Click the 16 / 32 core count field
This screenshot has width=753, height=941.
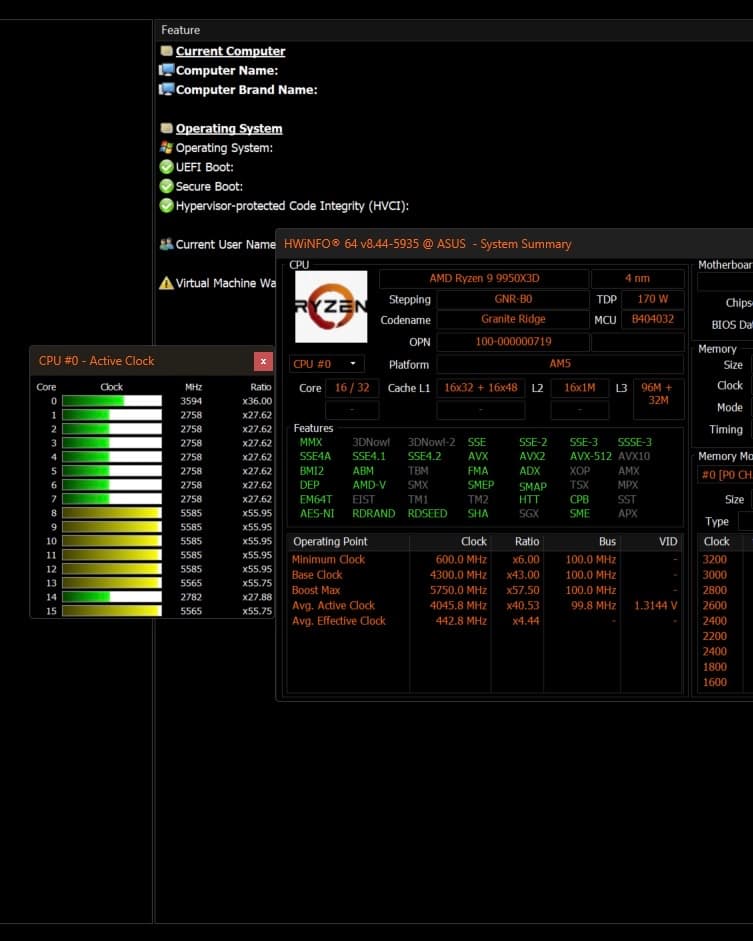click(x=352, y=388)
